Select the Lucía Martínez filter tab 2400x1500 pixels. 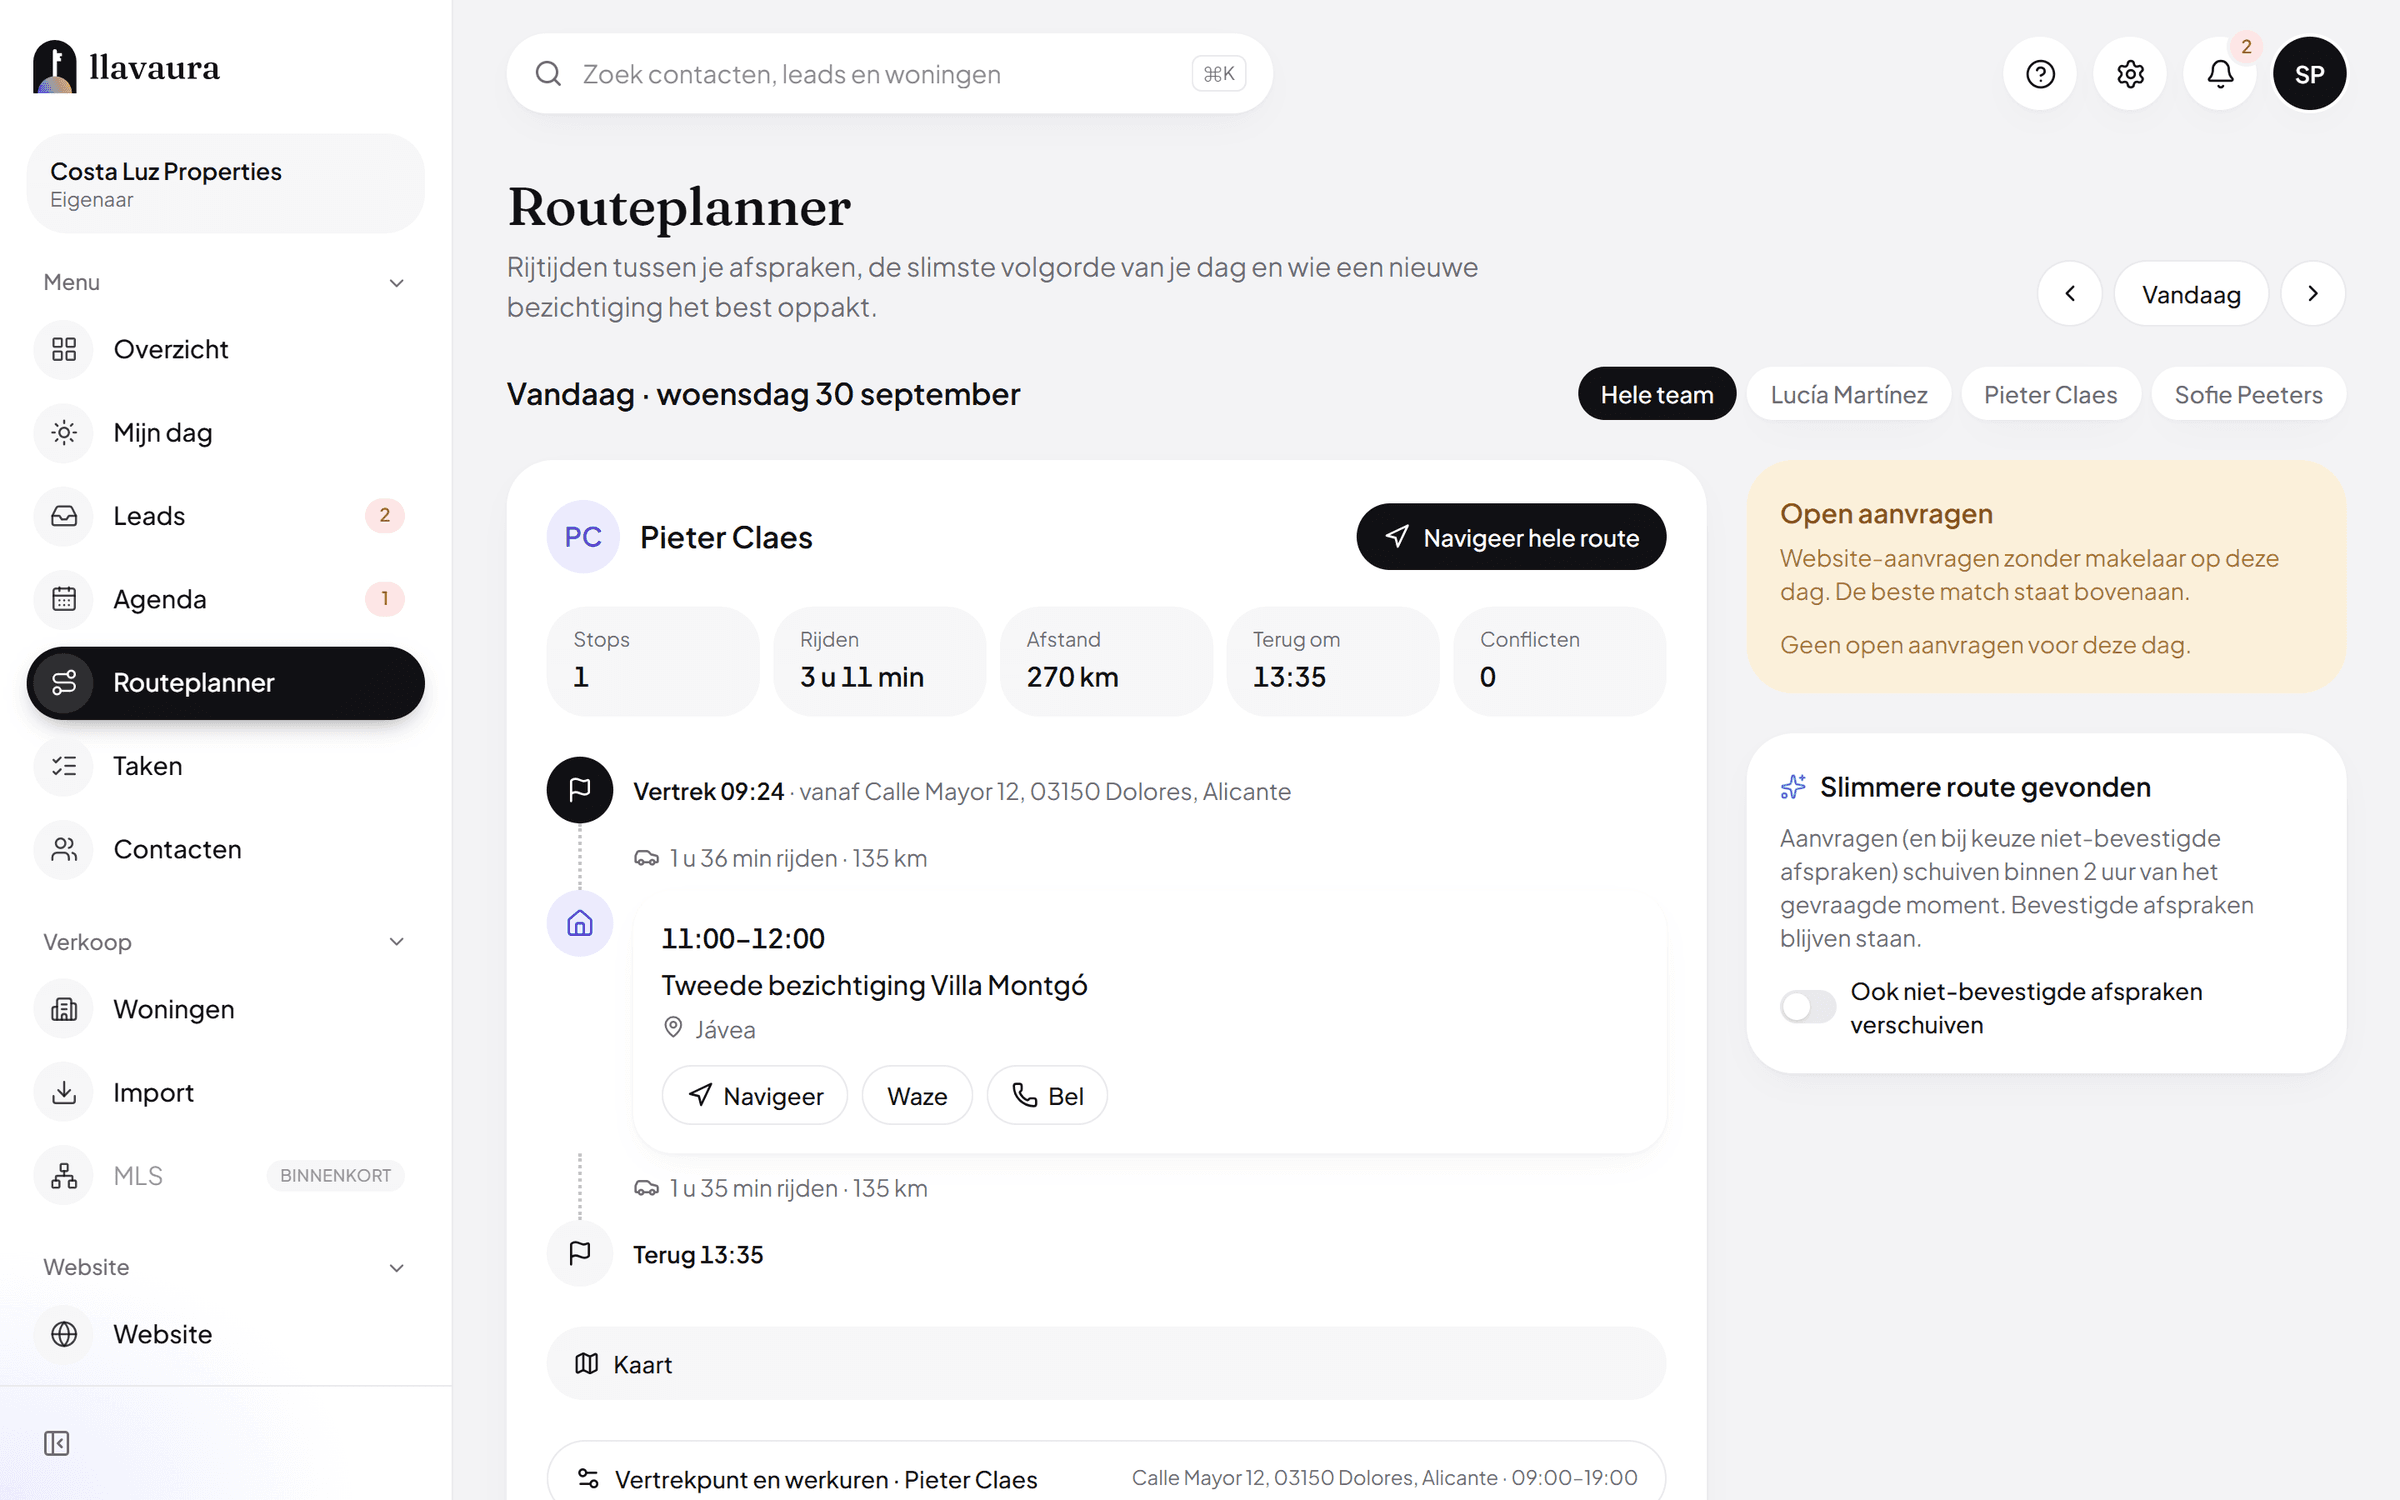click(1849, 394)
